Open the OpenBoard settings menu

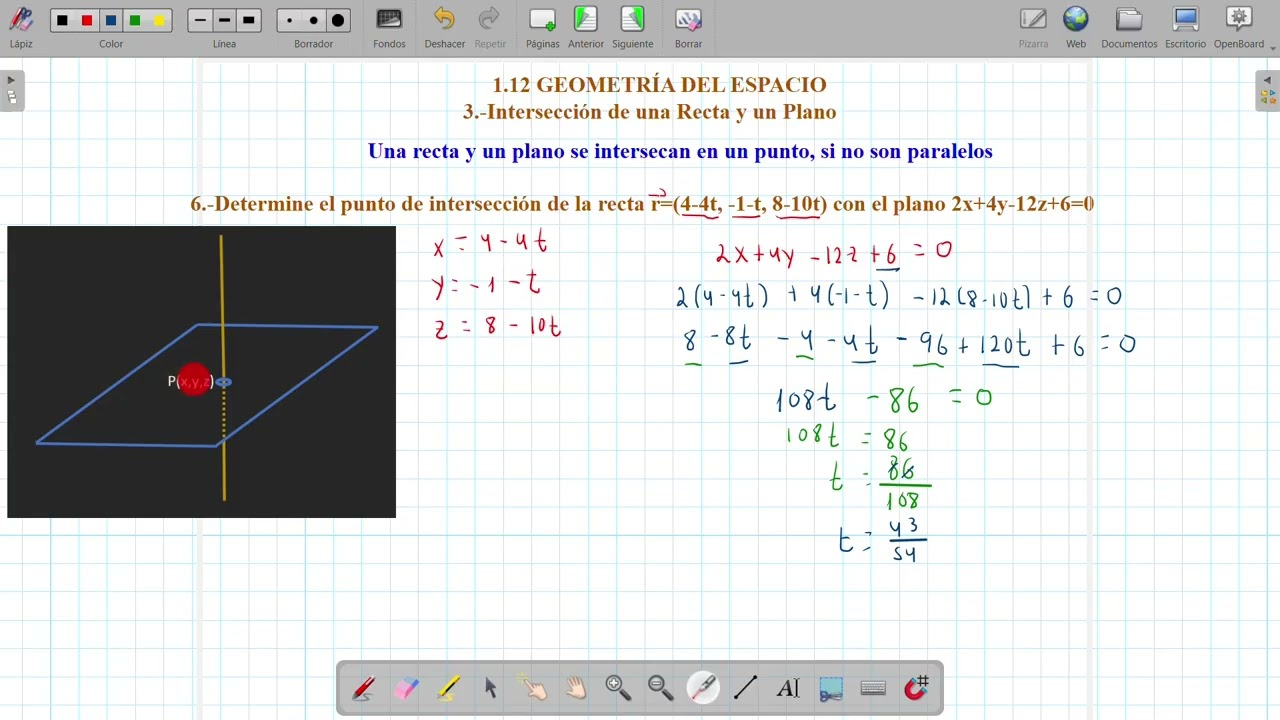coord(1239,26)
